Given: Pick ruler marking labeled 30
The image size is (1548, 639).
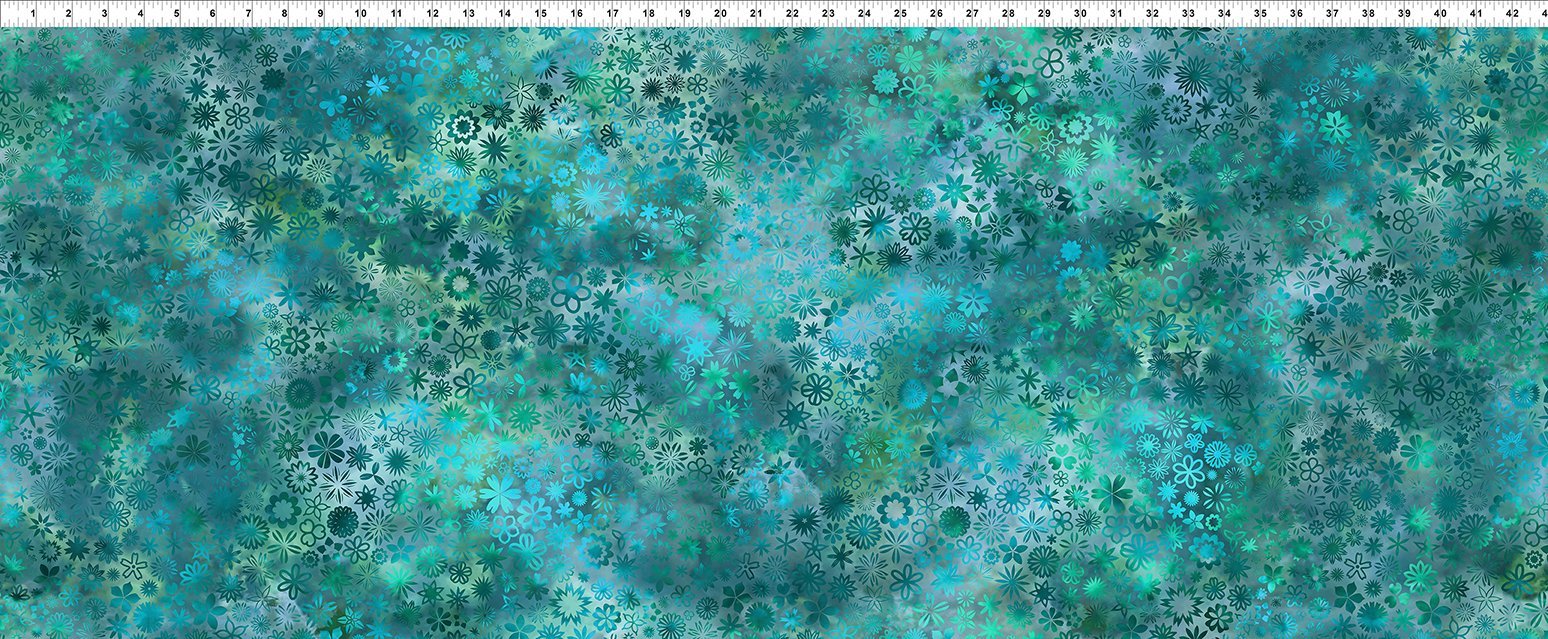Looking at the screenshot, I should tap(1080, 14).
